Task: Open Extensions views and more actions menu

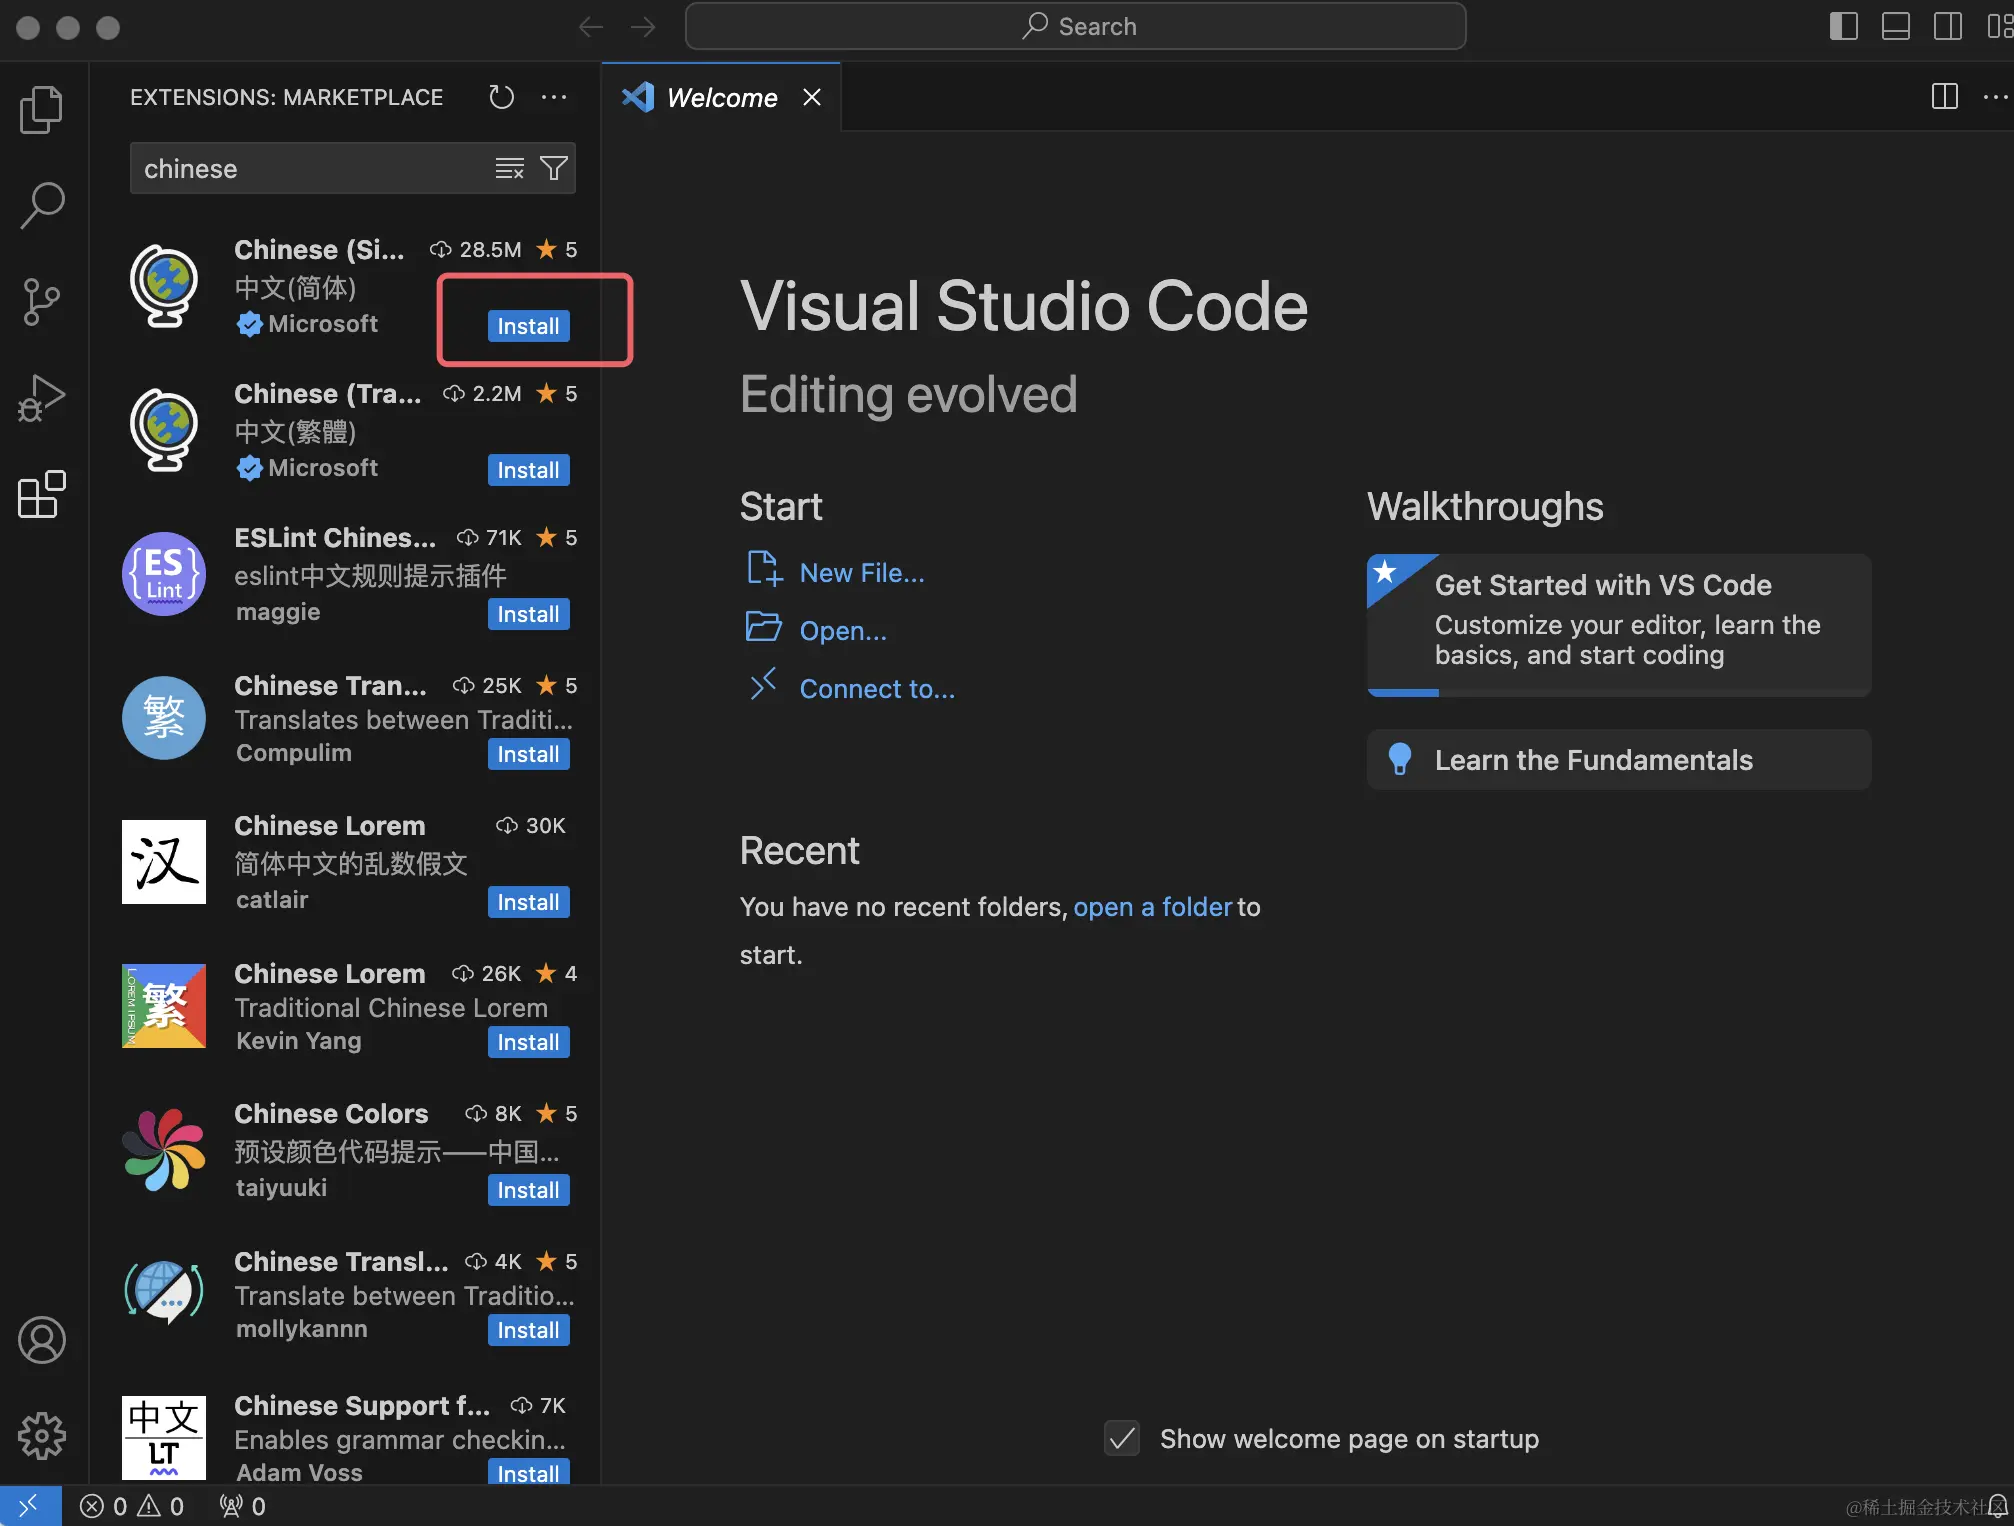Action: coord(553,97)
